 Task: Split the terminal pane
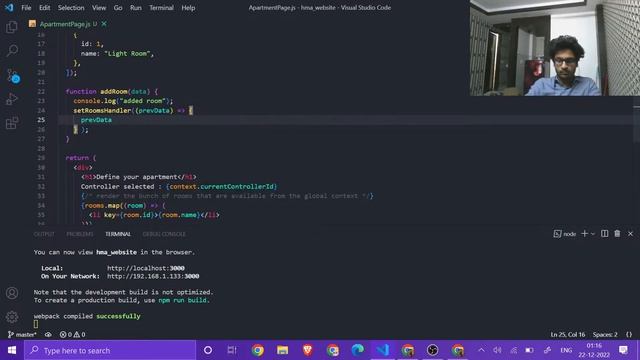(x=604, y=233)
